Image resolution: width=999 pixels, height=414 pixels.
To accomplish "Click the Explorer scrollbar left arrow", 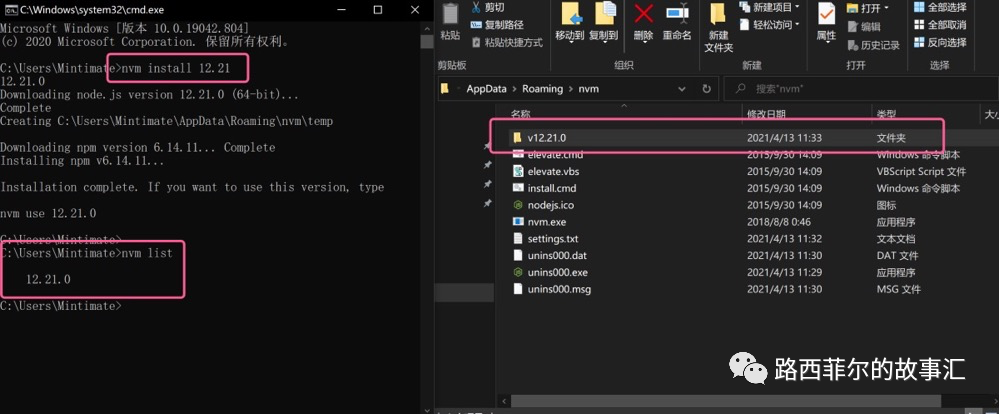I will click(504, 401).
